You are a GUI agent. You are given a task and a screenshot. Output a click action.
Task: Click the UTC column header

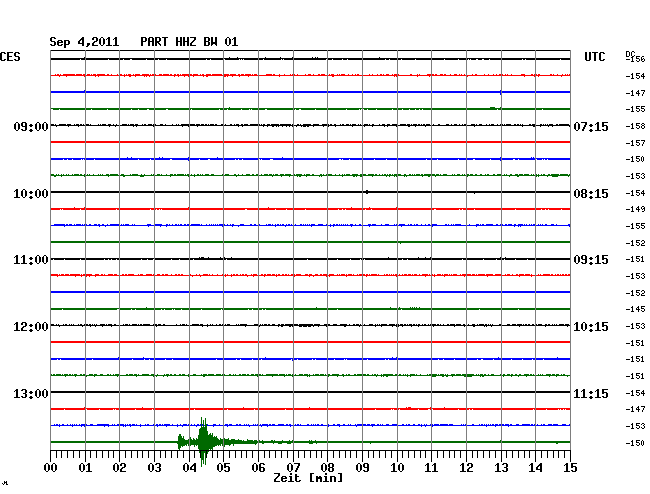click(594, 57)
